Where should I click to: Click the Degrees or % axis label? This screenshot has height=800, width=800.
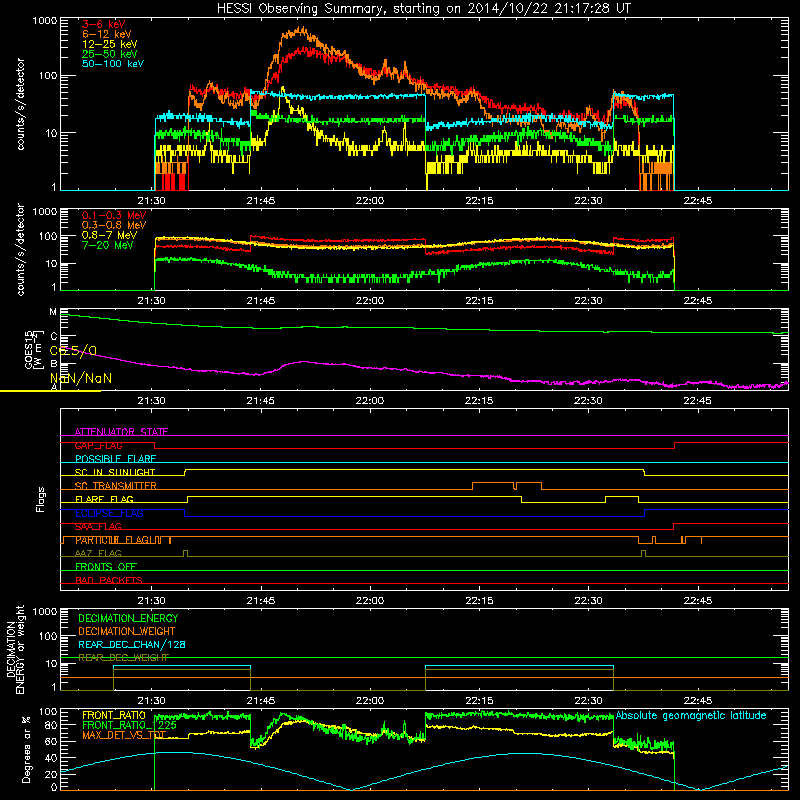point(26,749)
